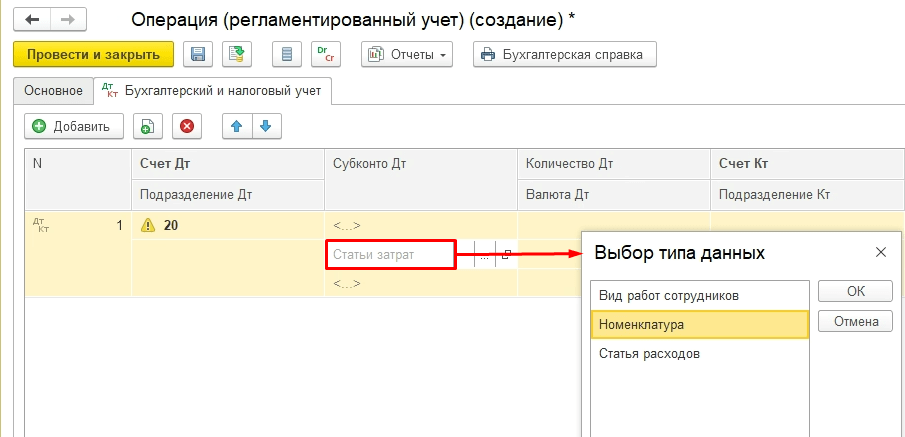Click the forward navigation arrow
Screen dimensions: 905x437
67,20
